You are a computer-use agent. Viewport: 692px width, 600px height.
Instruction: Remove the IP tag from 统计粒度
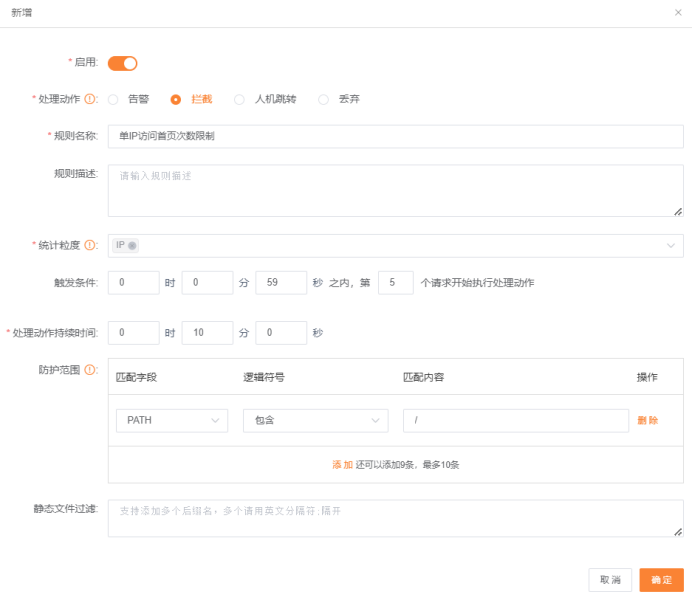pyautogui.click(x=132, y=246)
